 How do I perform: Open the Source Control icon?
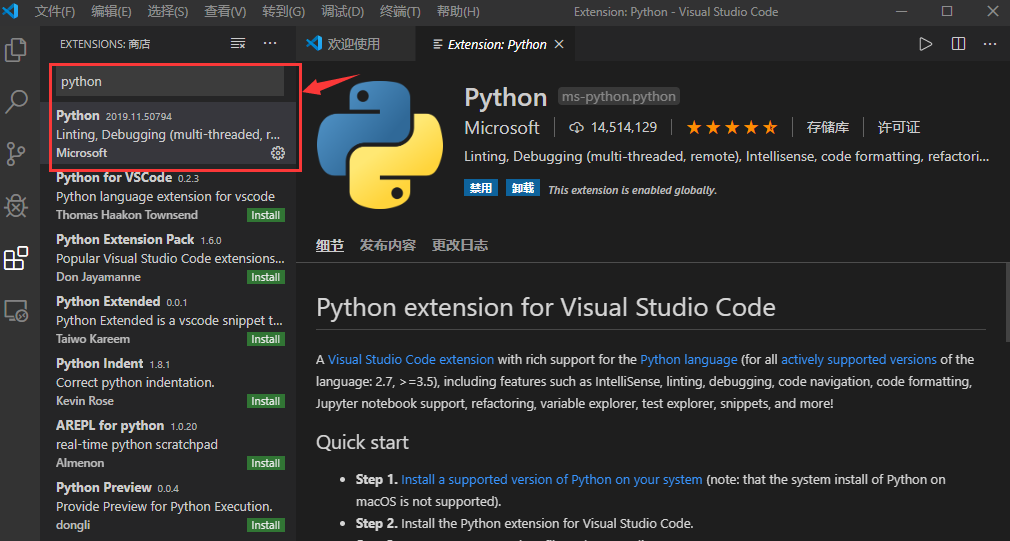click(x=16, y=153)
